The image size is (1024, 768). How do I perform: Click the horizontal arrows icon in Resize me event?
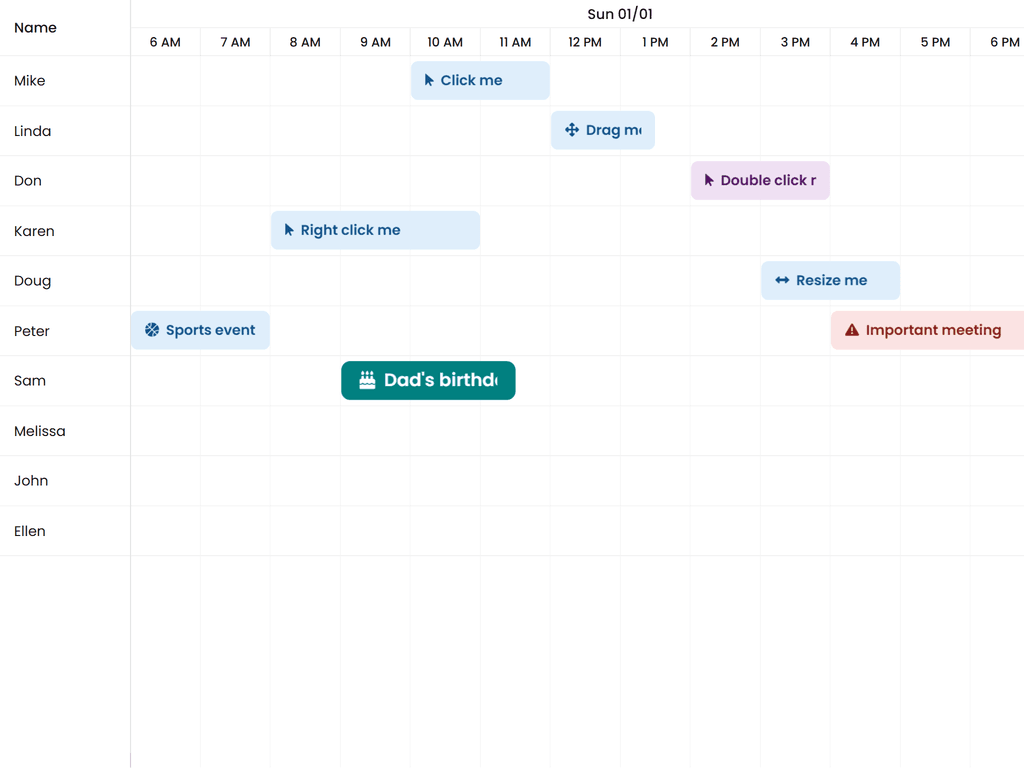782,281
